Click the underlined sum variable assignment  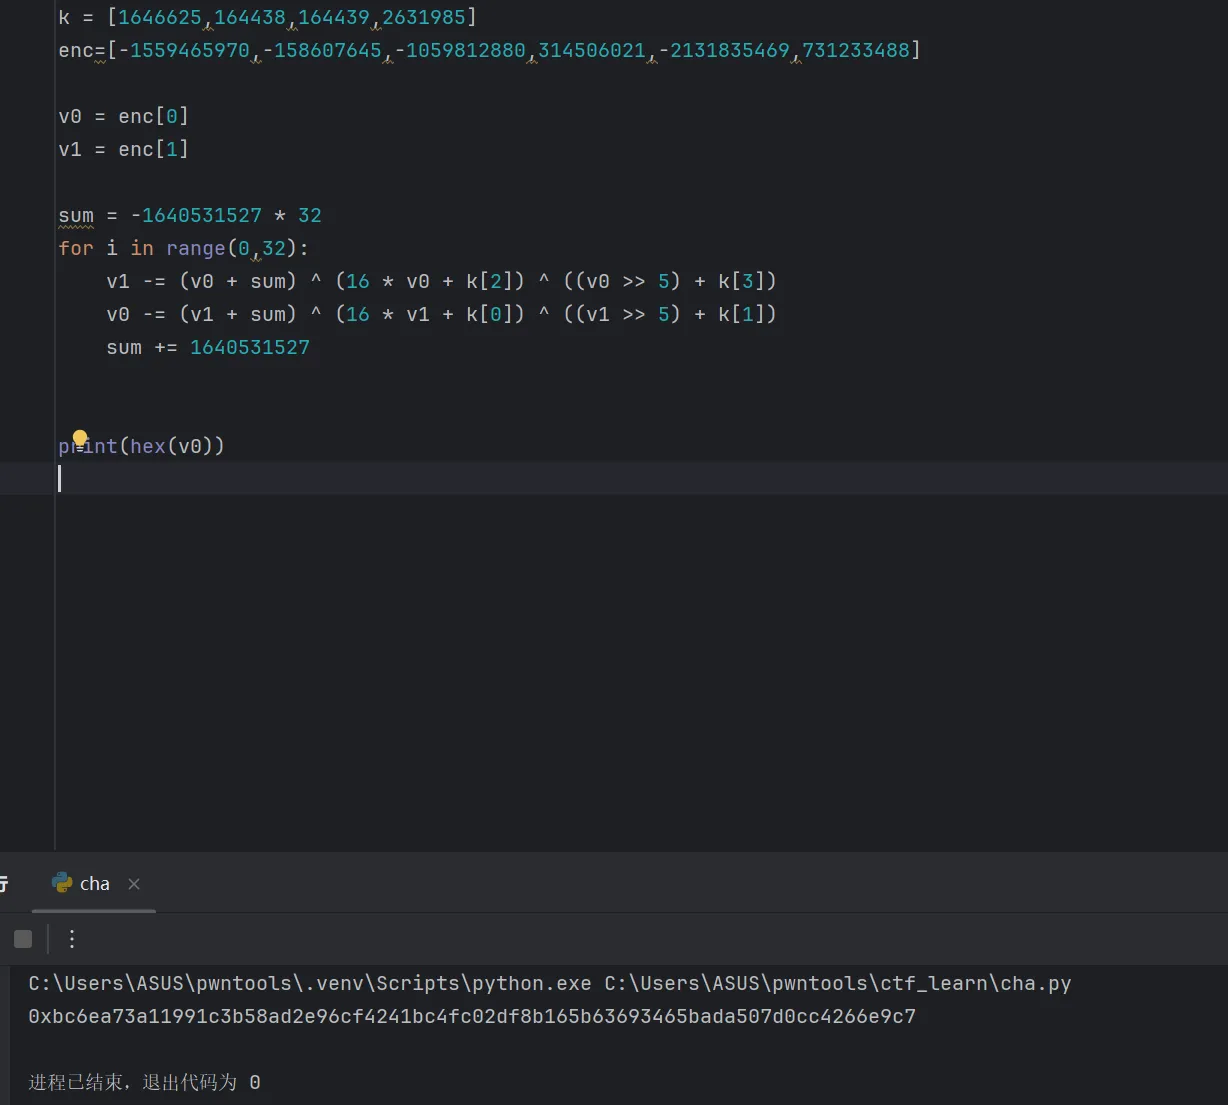(76, 216)
